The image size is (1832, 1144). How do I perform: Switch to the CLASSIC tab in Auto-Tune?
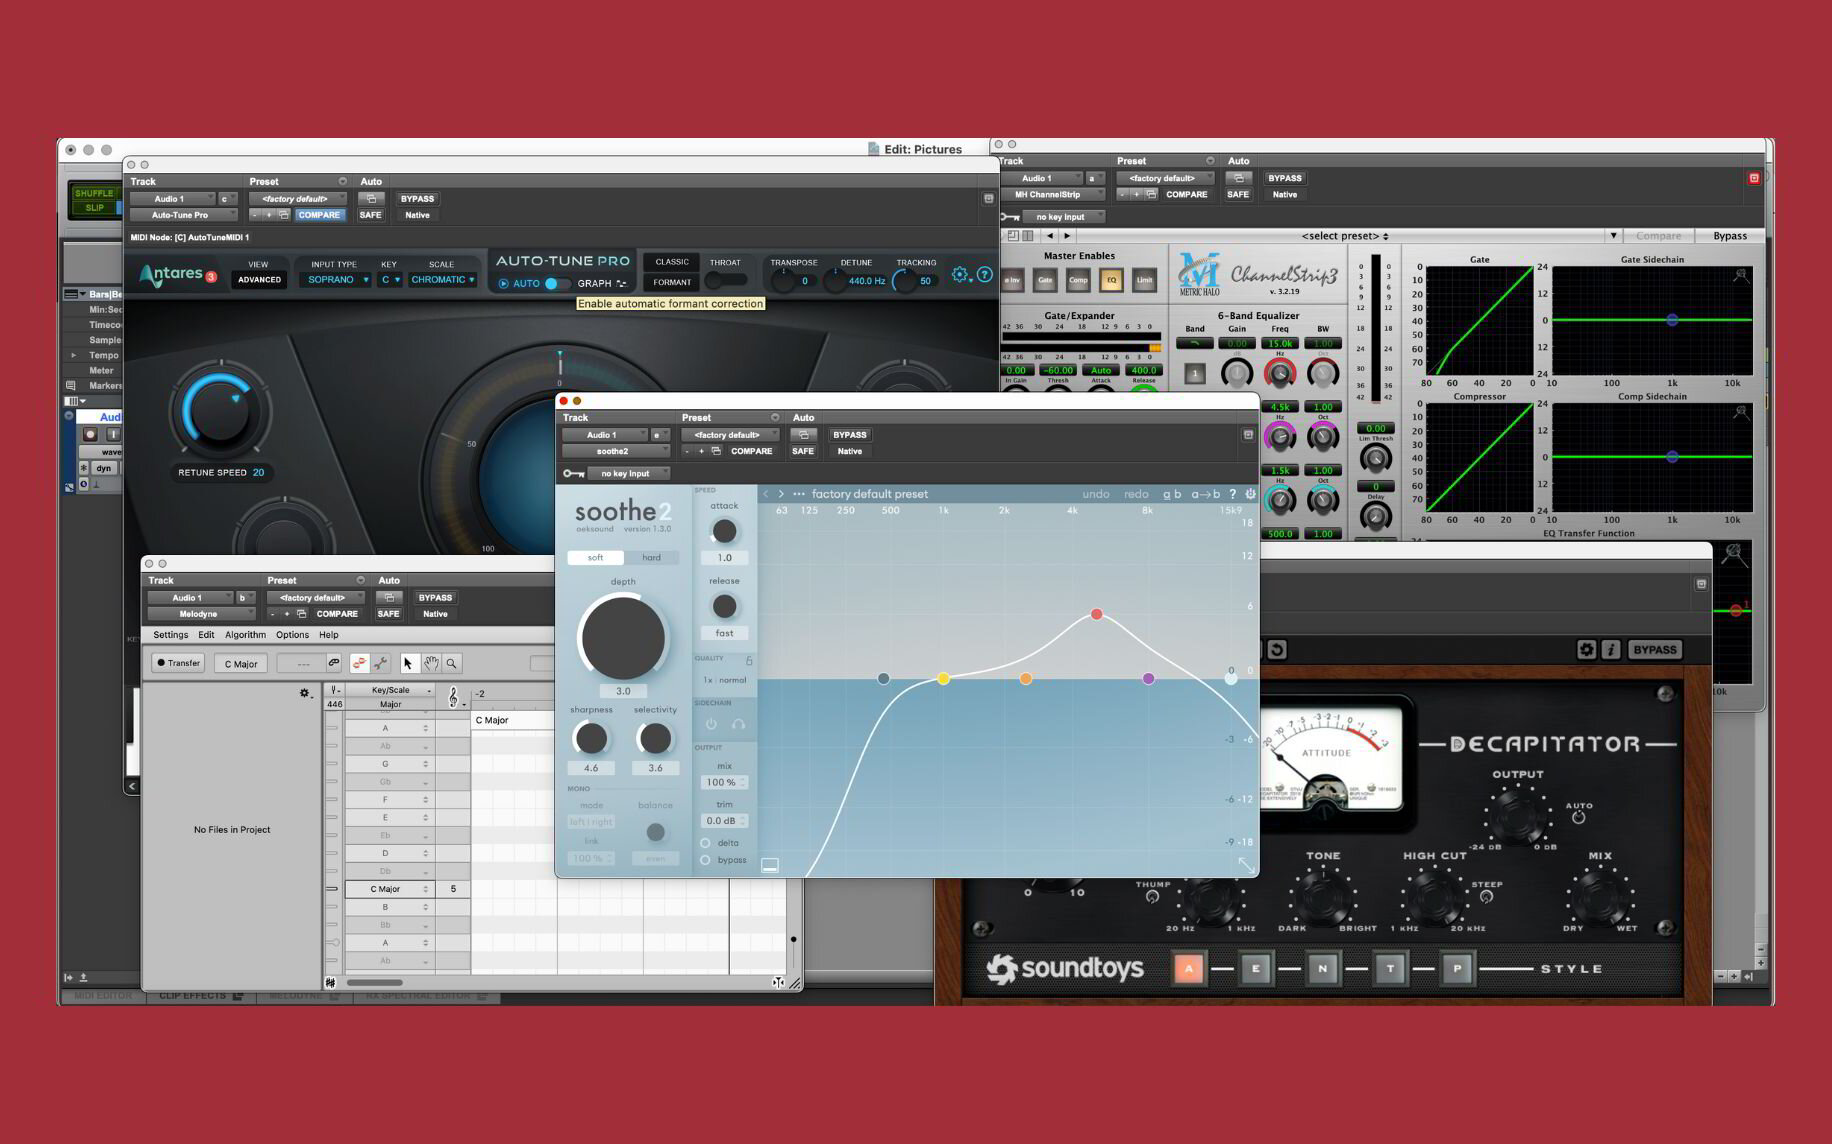pos(671,261)
